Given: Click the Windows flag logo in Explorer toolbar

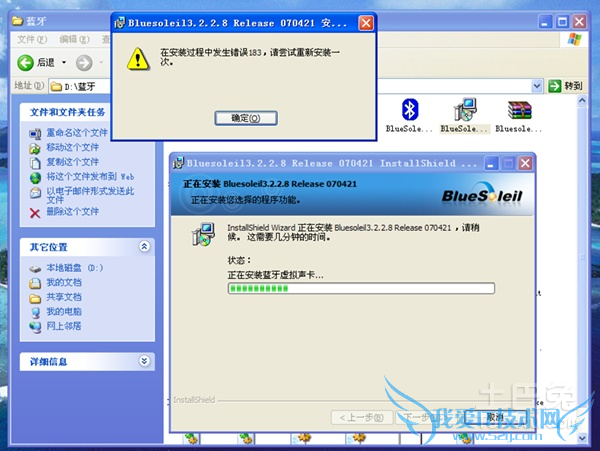Looking at the screenshot, I should tap(574, 39).
